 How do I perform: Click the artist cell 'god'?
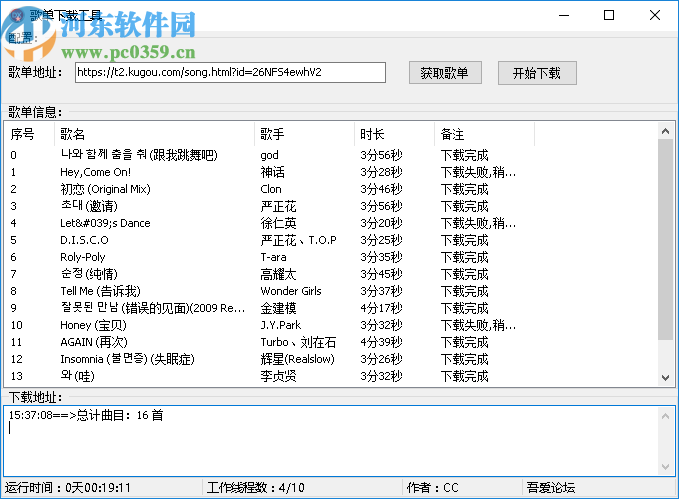click(269, 156)
